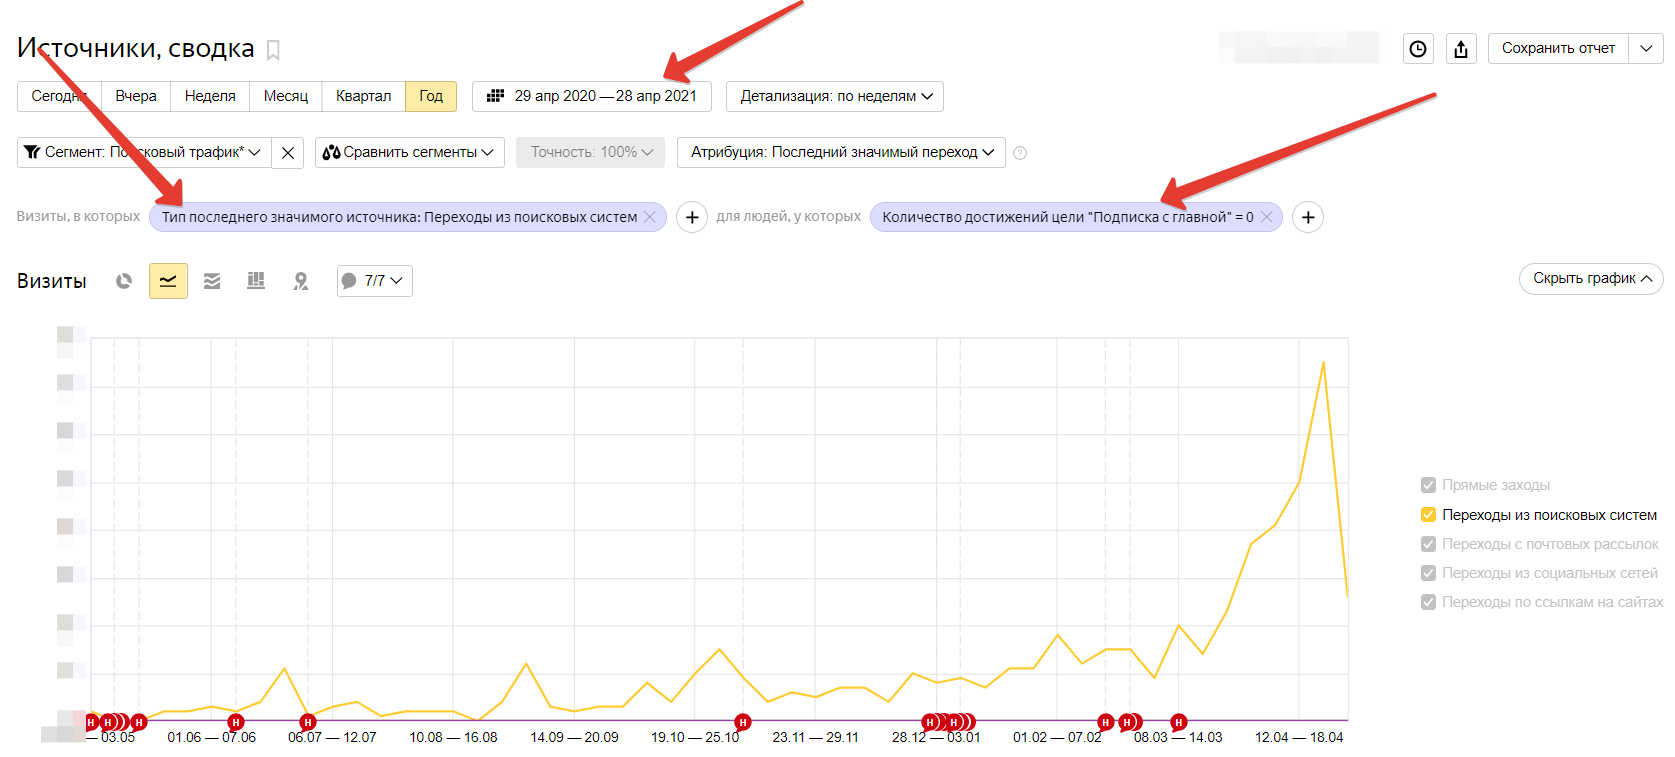Enable Переходы из социальных сетей series

[1428, 573]
